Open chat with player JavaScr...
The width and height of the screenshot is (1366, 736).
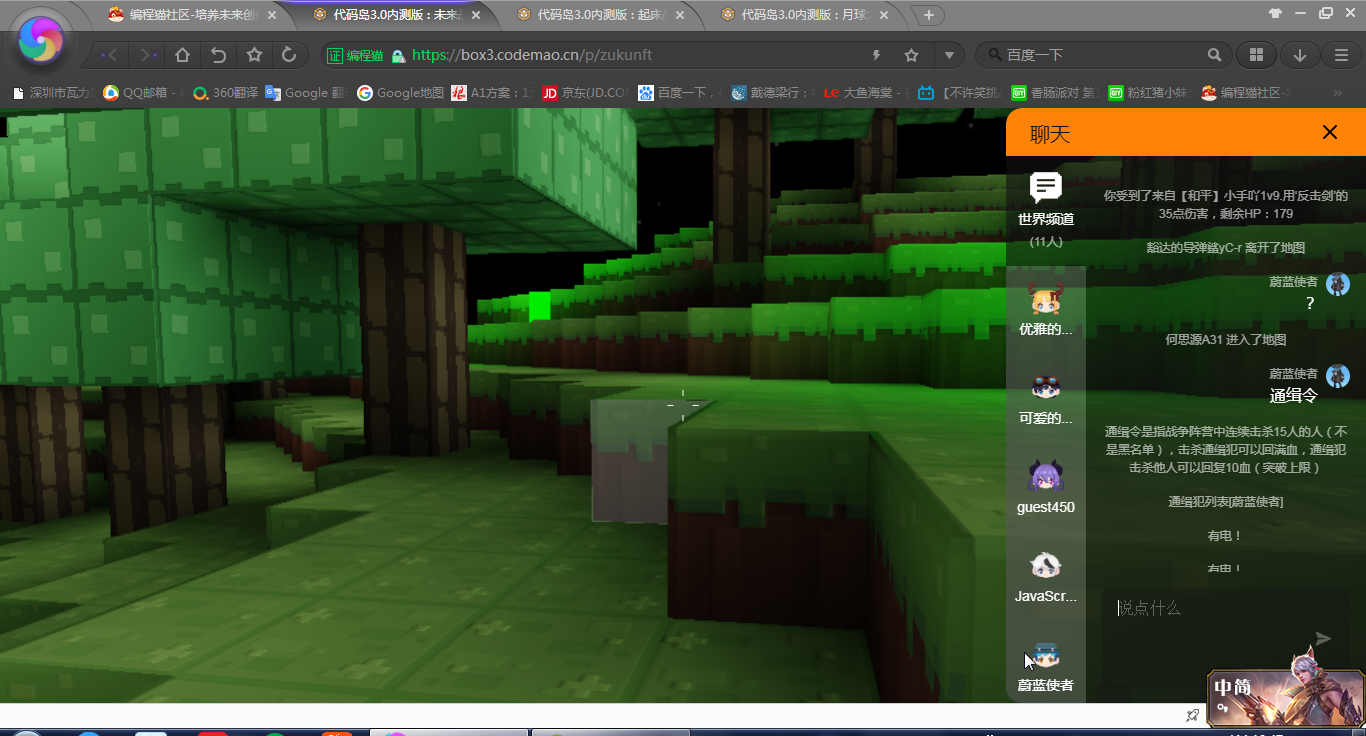click(x=1046, y=577)
